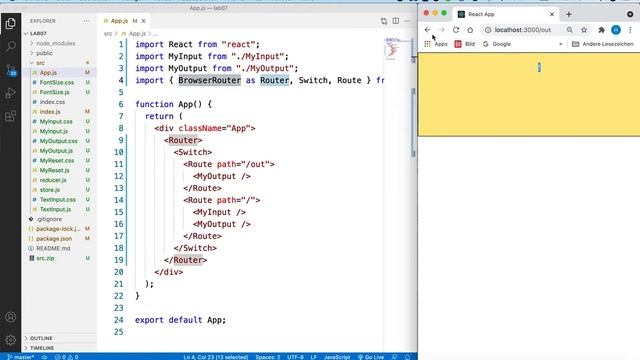This screenshot has height=360, width=640.
Task: Open the Apps bookmark shortcut
Action: tap(436, 44)
